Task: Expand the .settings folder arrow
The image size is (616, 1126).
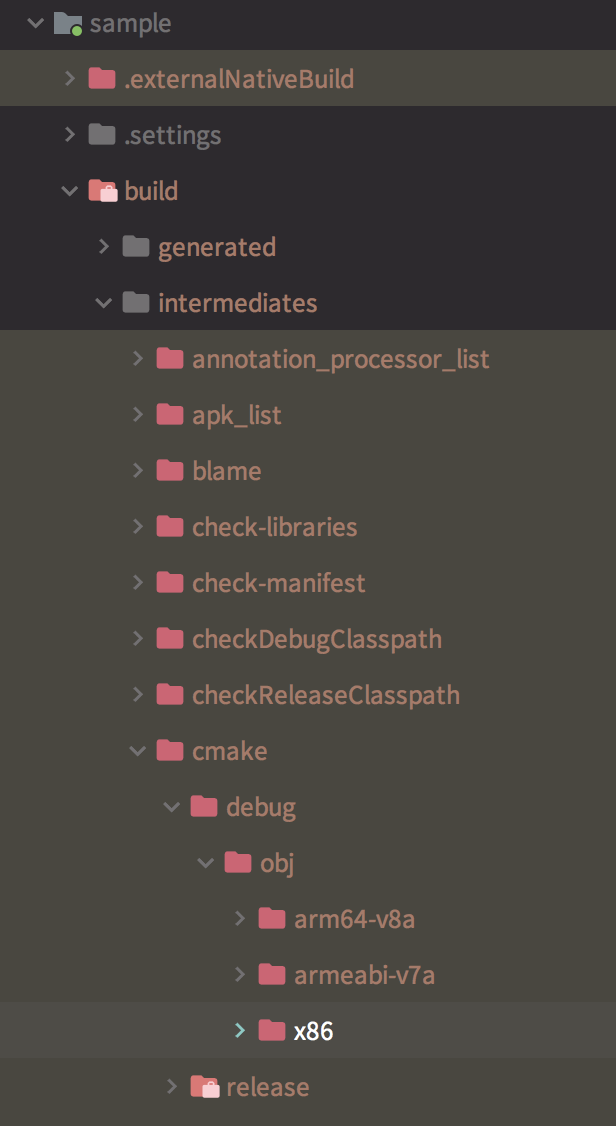Action: pyautogui.click(x=70, y=134)
